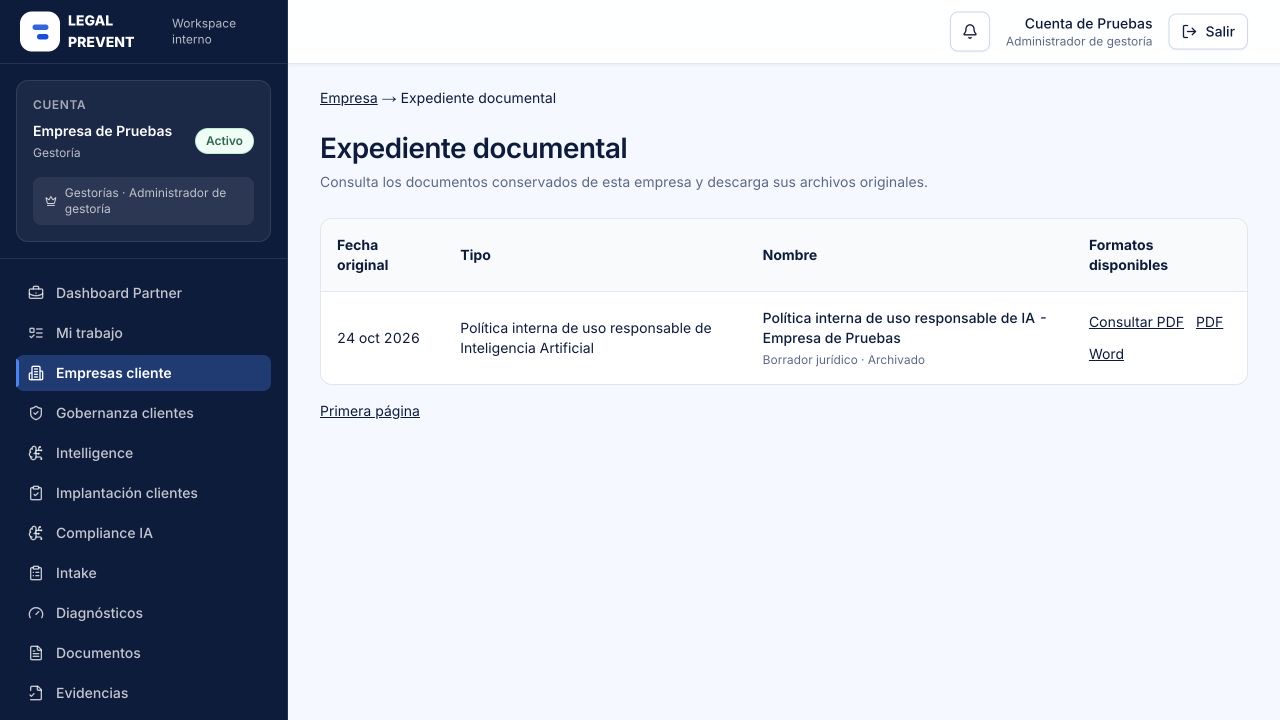1280x720 pixels.
Task: Click the Intake clipboard icon
Action: (x=36, y=573)
